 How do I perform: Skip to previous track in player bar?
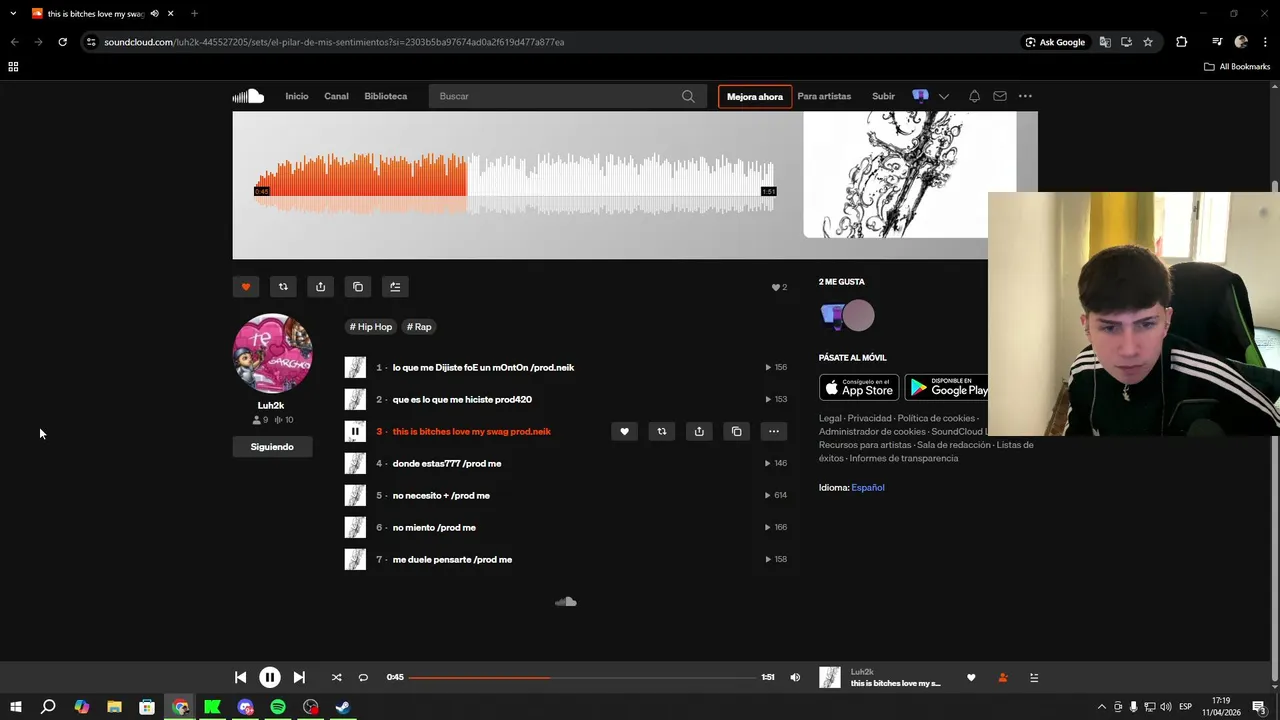point(240,677)
